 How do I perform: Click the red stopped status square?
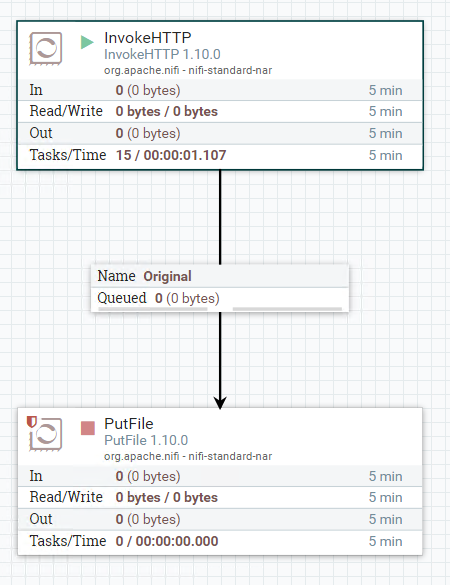(88, 428)
